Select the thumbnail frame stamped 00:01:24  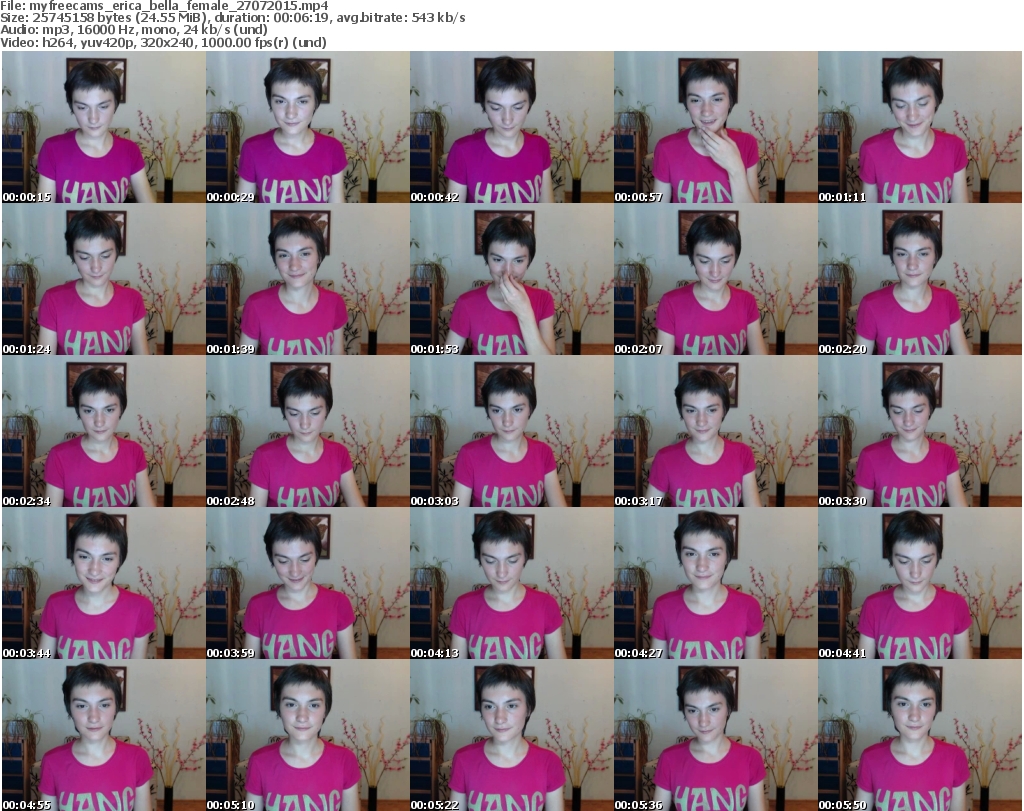[104, 279]
